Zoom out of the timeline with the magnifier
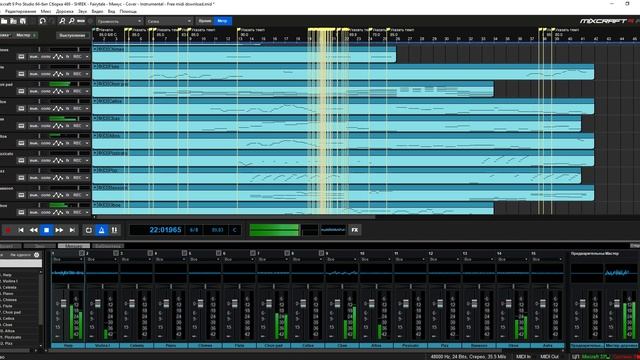The height and width of the screenshot is (360, 640). pyautogui.click(x=71, y=21)
